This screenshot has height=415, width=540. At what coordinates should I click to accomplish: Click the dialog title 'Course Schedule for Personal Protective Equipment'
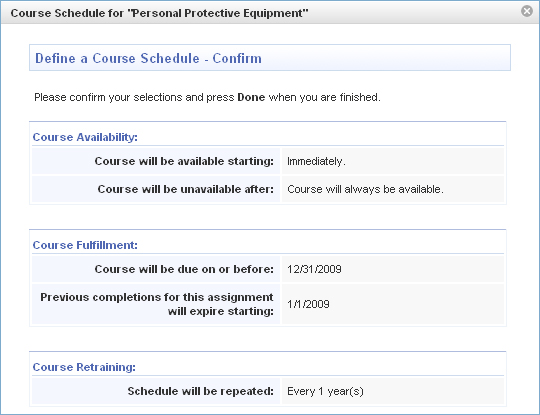tap(159, 13)
